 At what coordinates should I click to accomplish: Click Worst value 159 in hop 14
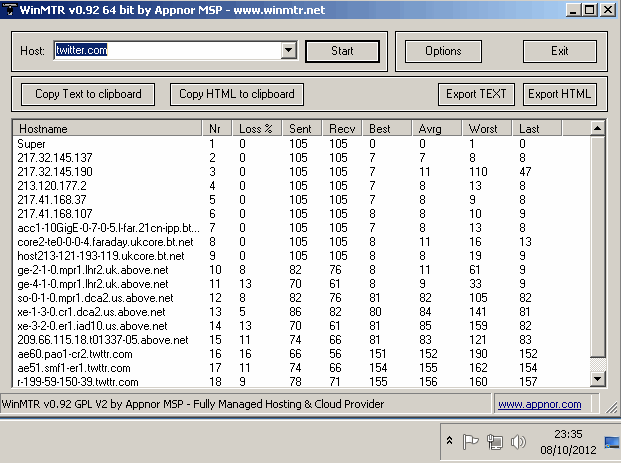(478, 326)
